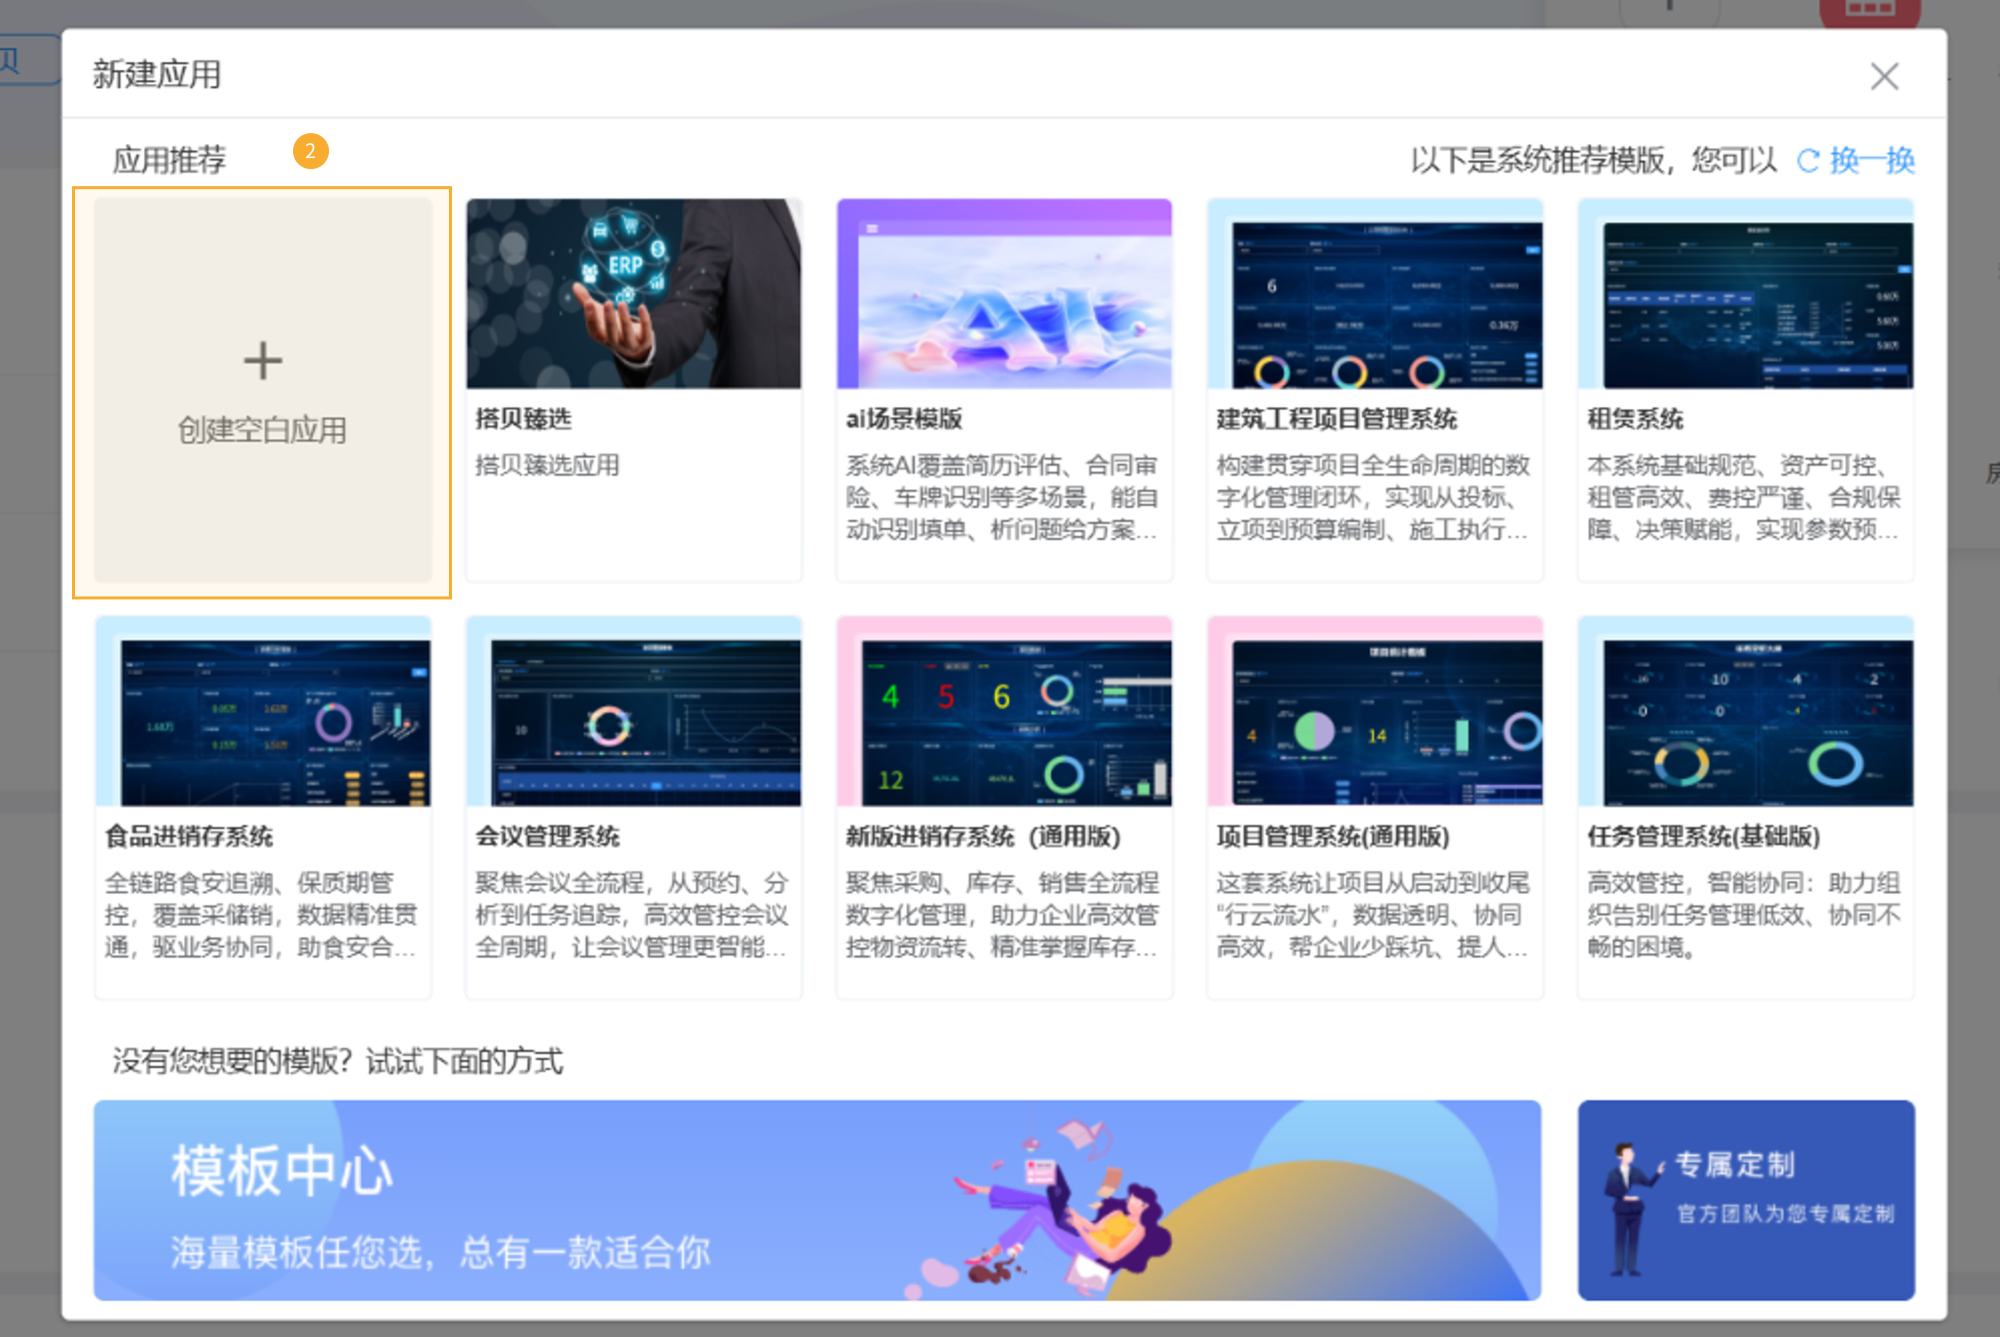Click the 建筑工程 description starting 构建贯穿项目
2000x1337 pixels.
[1373, 497]
